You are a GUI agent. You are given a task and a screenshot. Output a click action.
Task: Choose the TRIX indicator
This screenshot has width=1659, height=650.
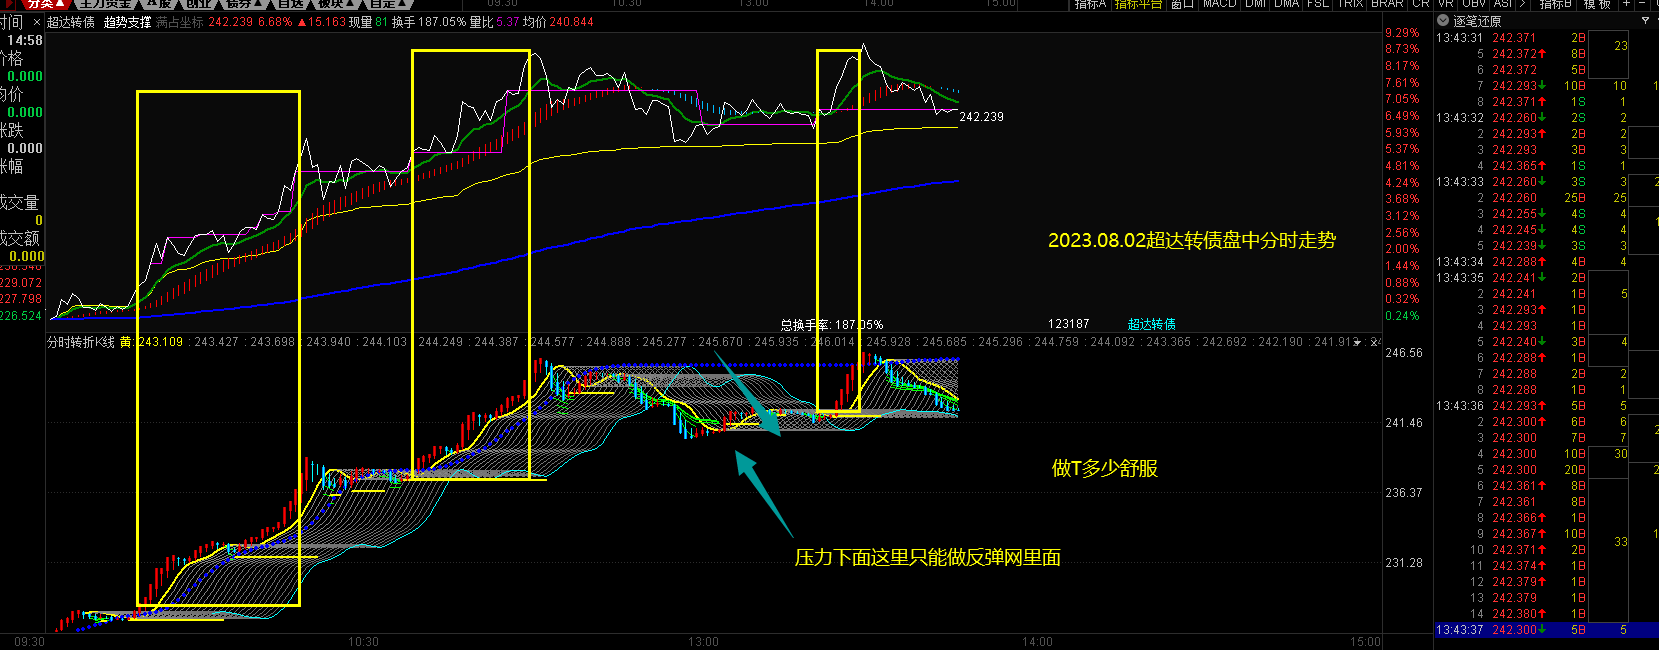(1350, 4)
